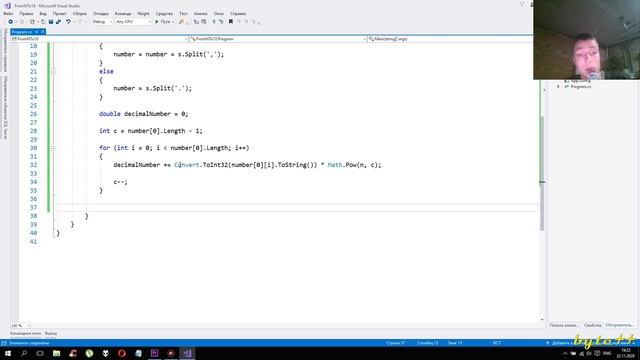Click the Save All toolbar icon
Viewport: 640px width, 360px height.
point(58,22)
